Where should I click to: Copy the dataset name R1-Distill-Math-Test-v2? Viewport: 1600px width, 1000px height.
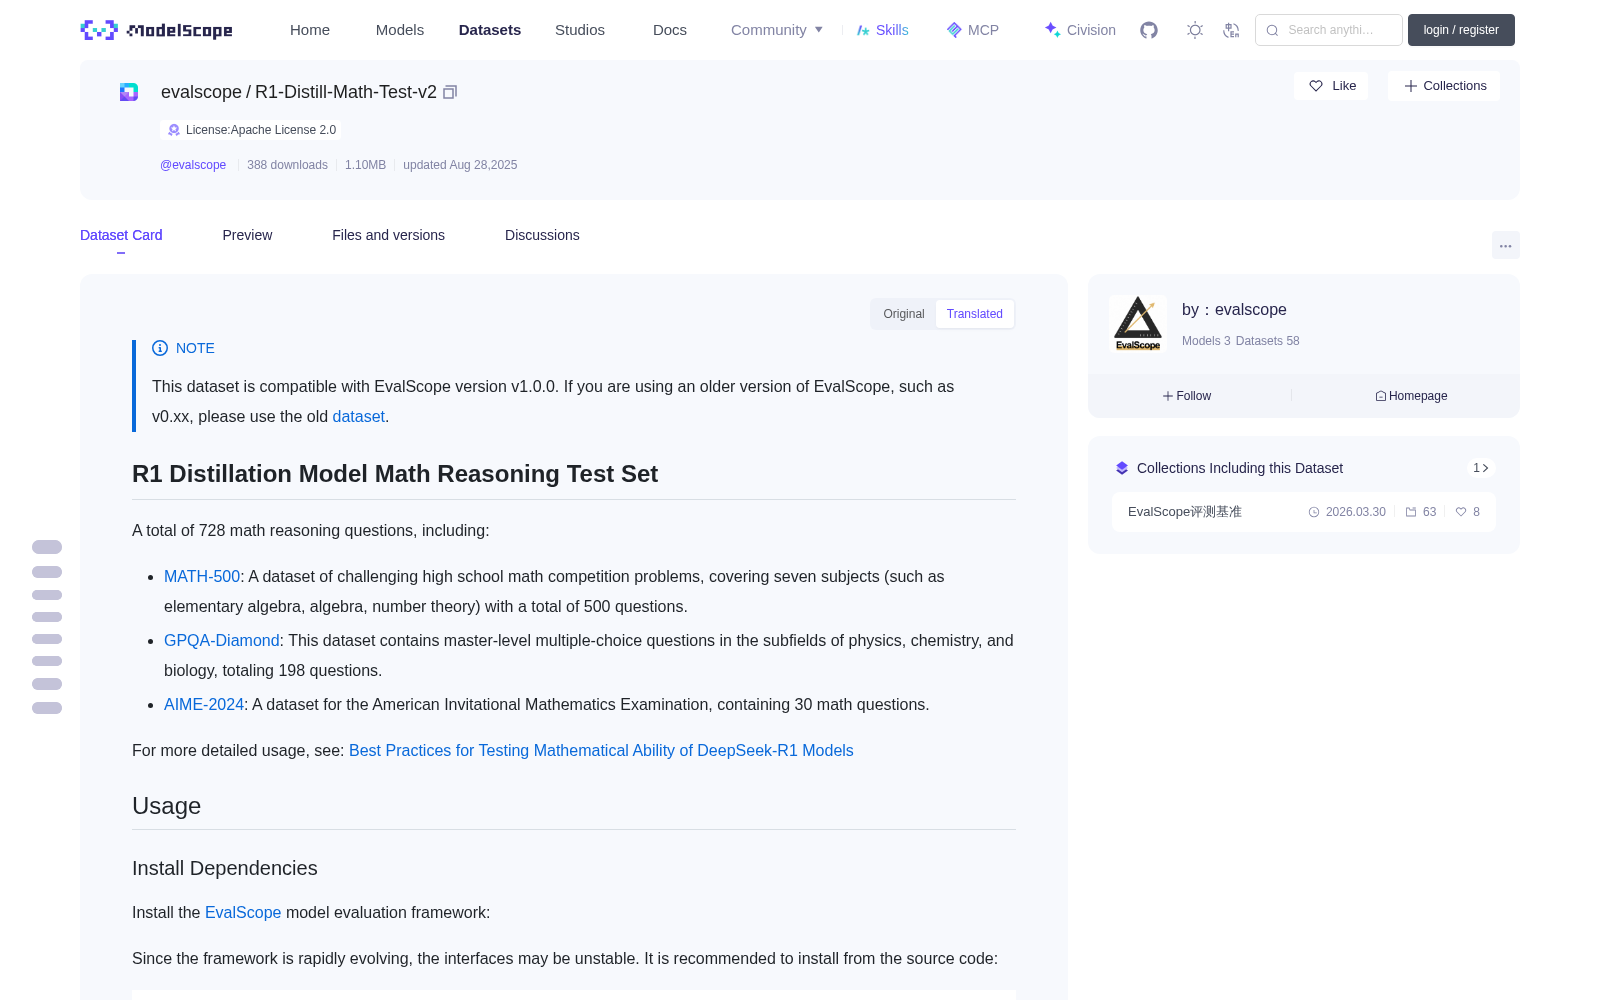click(450, 92)
